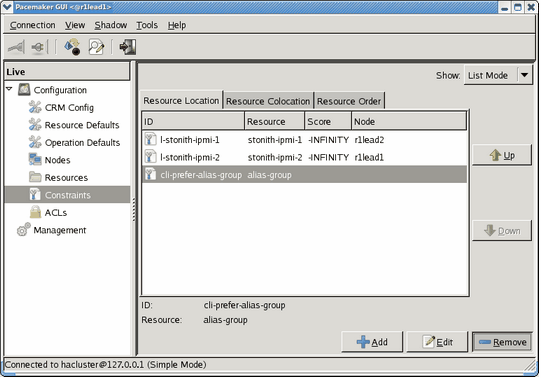This screenshot has width=541, height=378.
Task: Open the Connection menu
Action: click(x=32, y=25)
